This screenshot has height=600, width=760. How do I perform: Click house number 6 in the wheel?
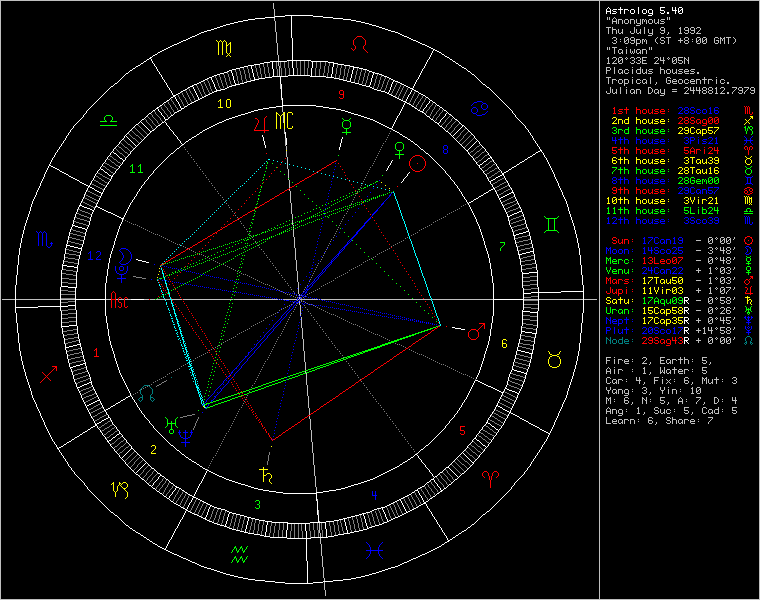tap(504, 344)
